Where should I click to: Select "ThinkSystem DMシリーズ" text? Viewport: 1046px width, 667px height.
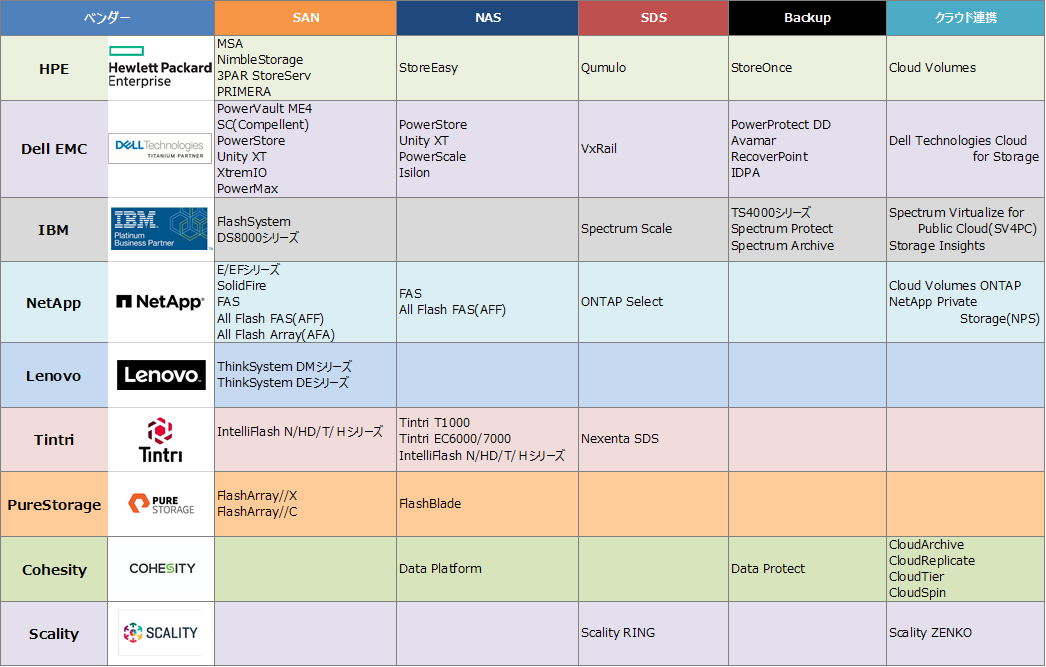click(284, 367)
